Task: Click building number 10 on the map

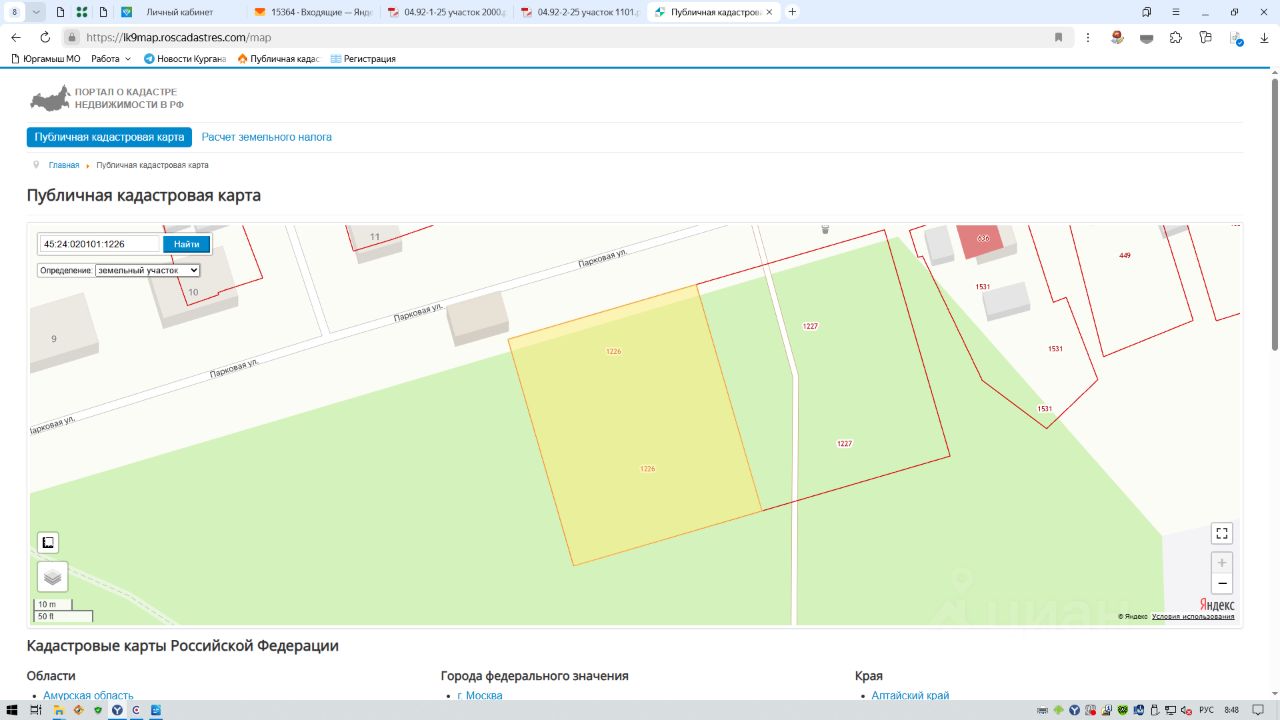Action: pyautogui.click(x=193, y=292)
